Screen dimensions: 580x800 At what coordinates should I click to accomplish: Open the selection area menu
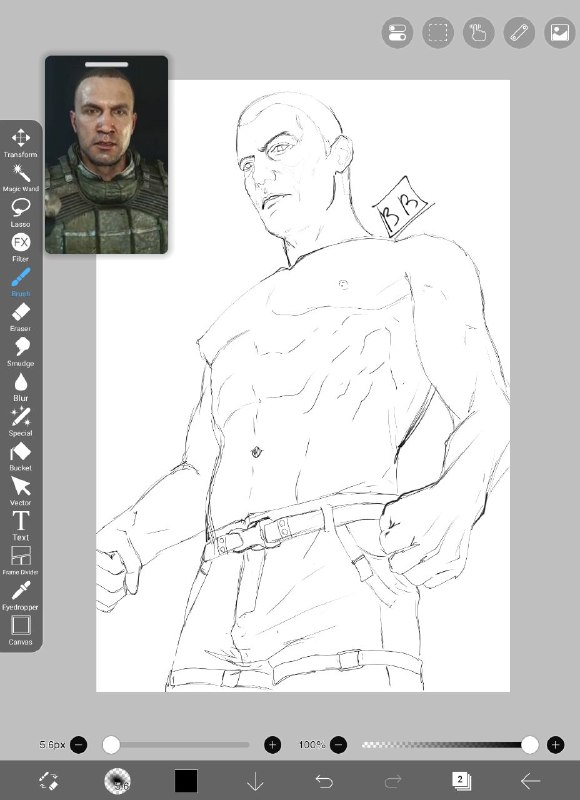(438, 33)
